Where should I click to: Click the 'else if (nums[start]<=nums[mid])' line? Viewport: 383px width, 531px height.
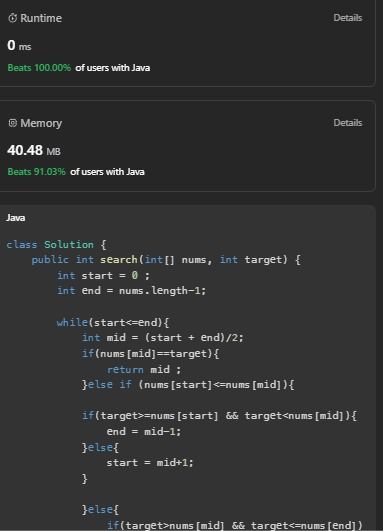click(188, 385)
